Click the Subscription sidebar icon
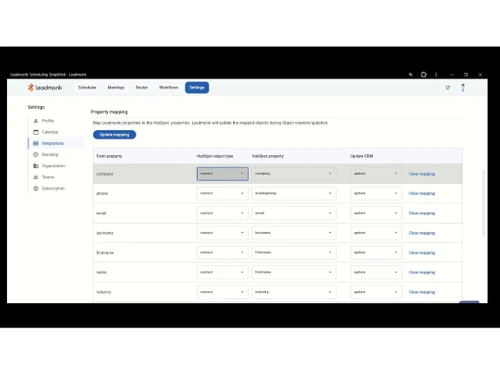 pos(36,188)
